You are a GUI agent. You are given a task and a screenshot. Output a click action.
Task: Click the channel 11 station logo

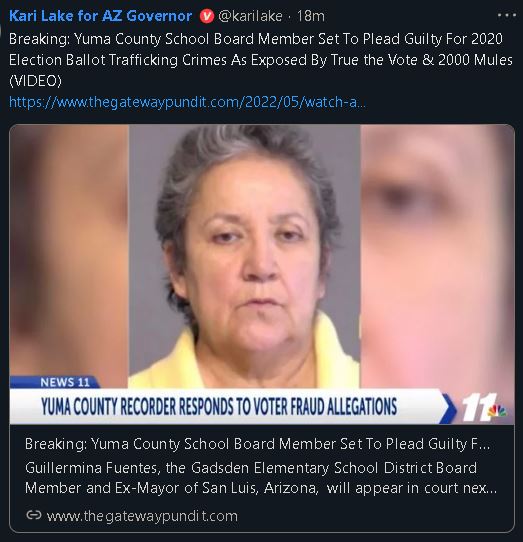(x=477, y=408)
